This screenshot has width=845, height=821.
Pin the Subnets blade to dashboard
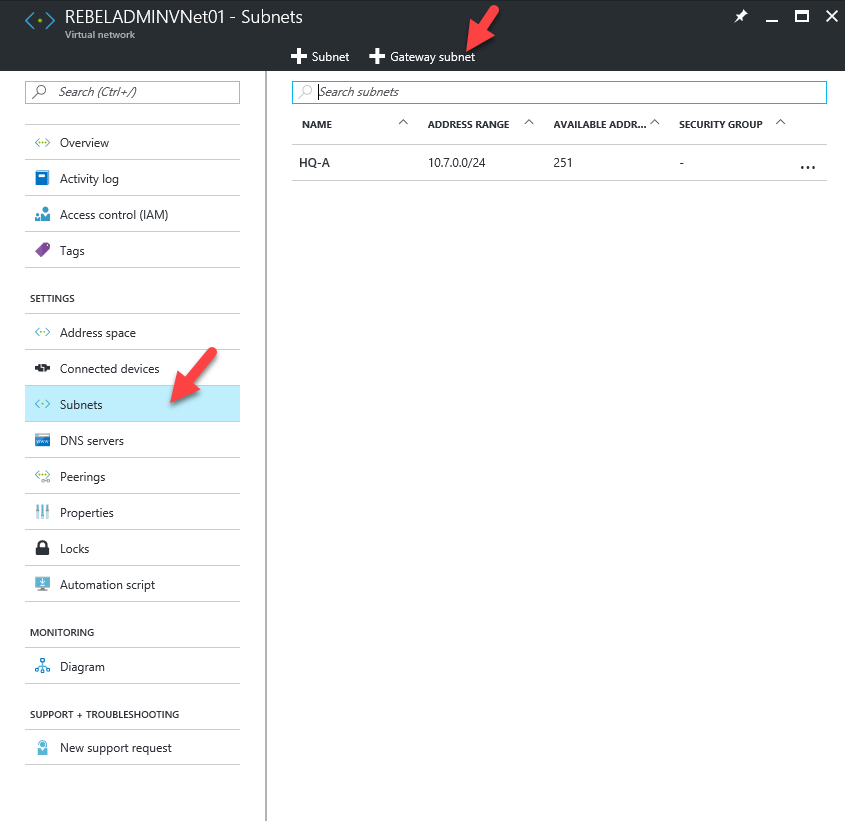(x=741, y=17)
